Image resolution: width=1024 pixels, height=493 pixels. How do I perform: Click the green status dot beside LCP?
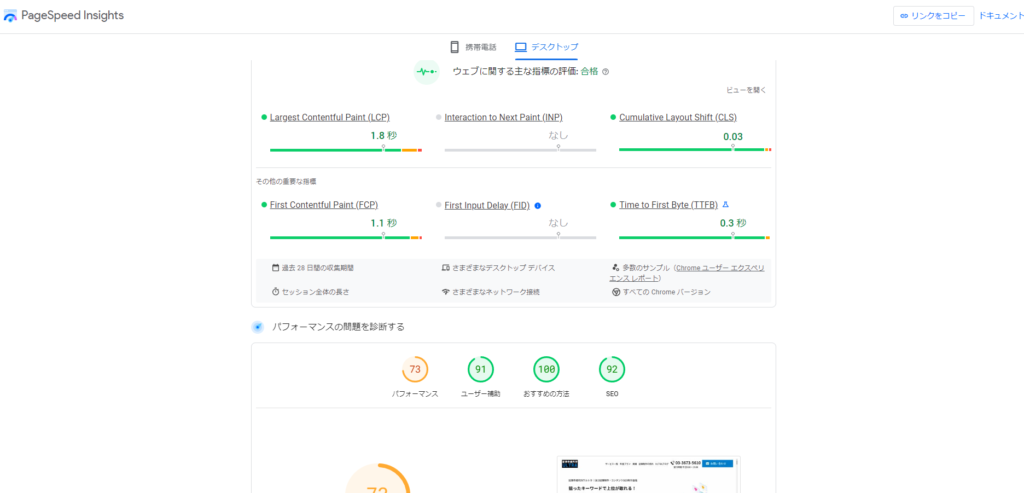pyautogui.click(x=264, y=118)
